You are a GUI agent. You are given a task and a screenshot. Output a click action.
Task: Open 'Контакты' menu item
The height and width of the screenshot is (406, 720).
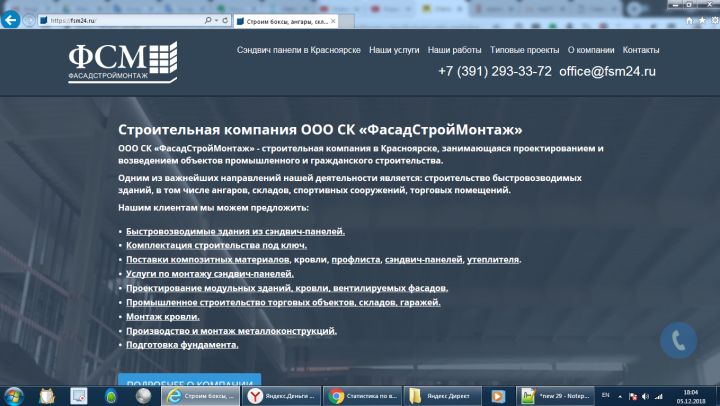tap(641, 50)
